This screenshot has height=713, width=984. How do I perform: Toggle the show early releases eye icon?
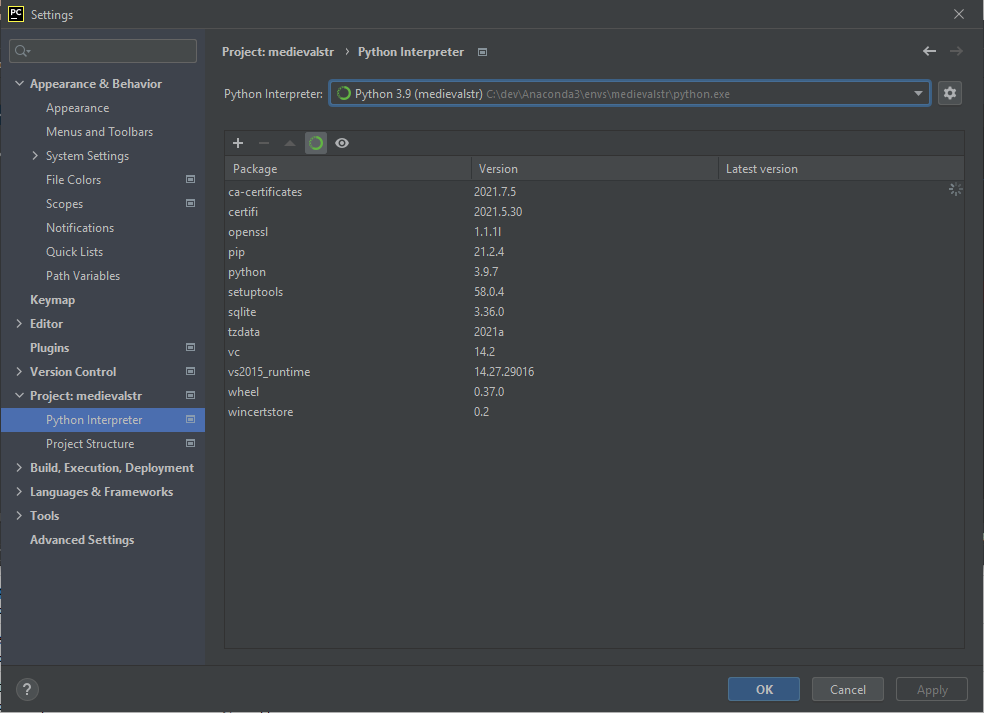342,143
